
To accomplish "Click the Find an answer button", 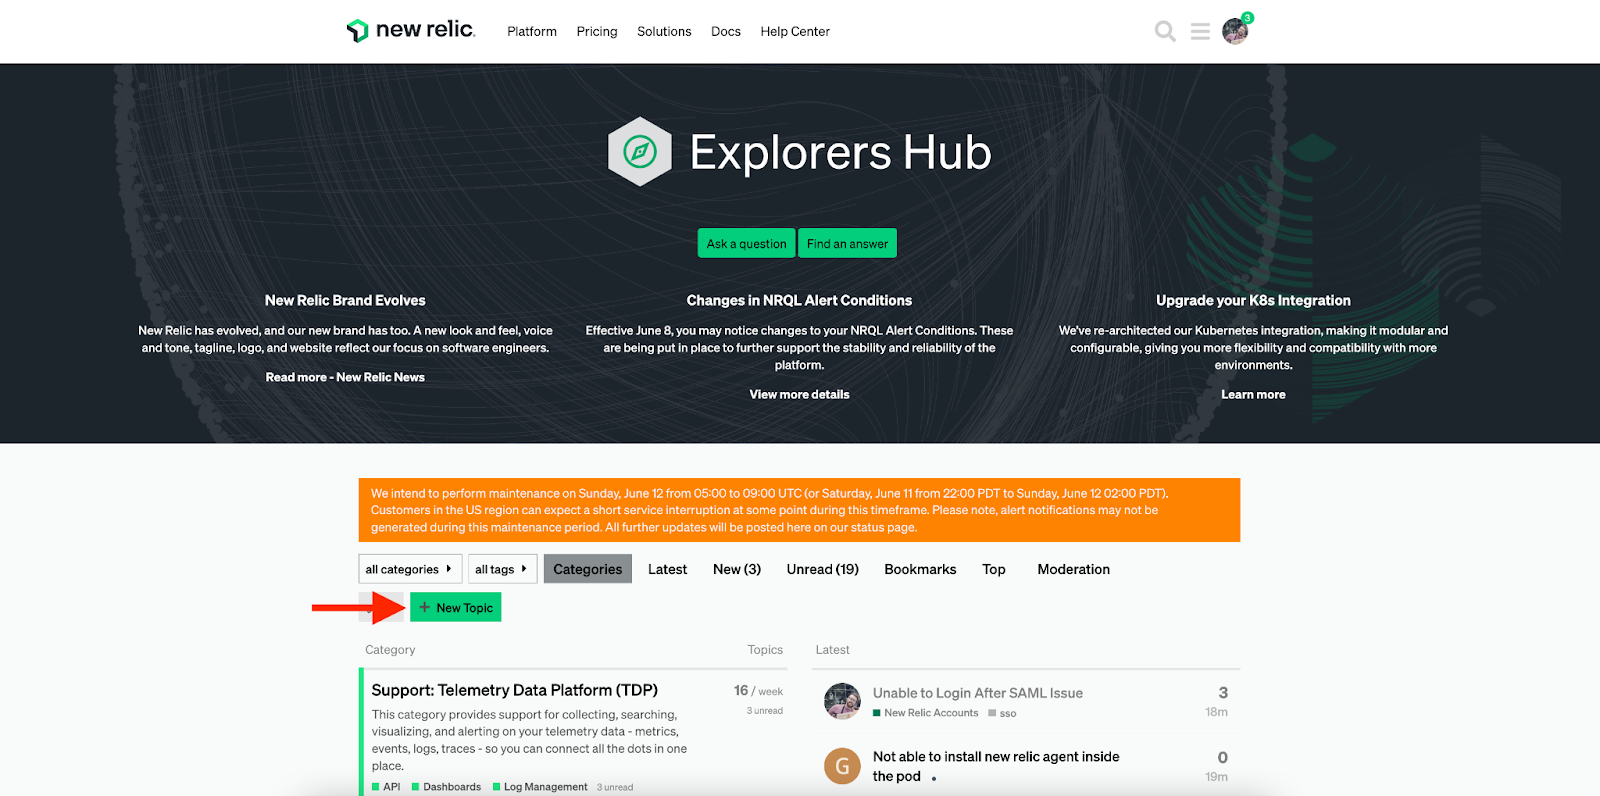I will 847,243.
